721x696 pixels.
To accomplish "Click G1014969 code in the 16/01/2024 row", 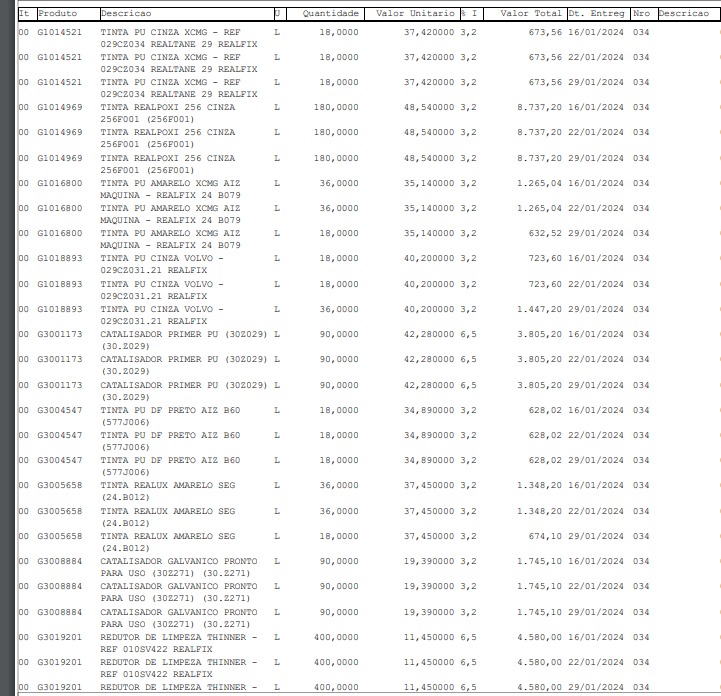I will pos(60,107).
